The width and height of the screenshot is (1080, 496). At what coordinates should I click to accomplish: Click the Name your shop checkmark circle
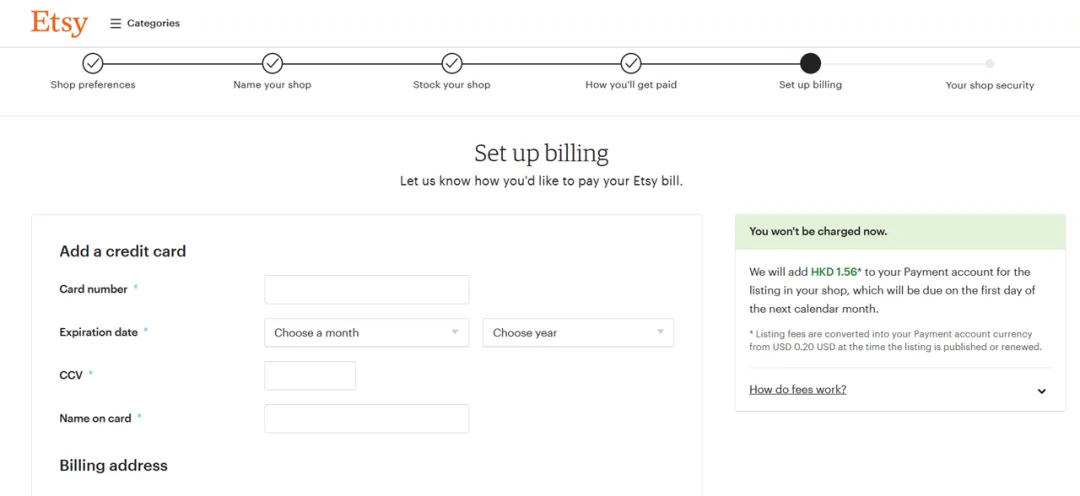[x=272, y=63]
